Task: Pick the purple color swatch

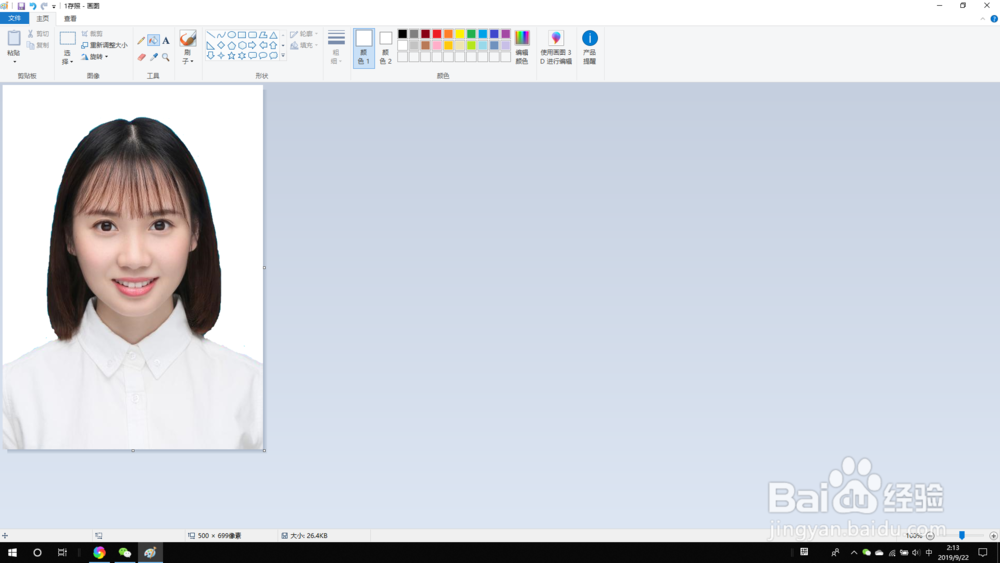Action: [x=506, y=34]
